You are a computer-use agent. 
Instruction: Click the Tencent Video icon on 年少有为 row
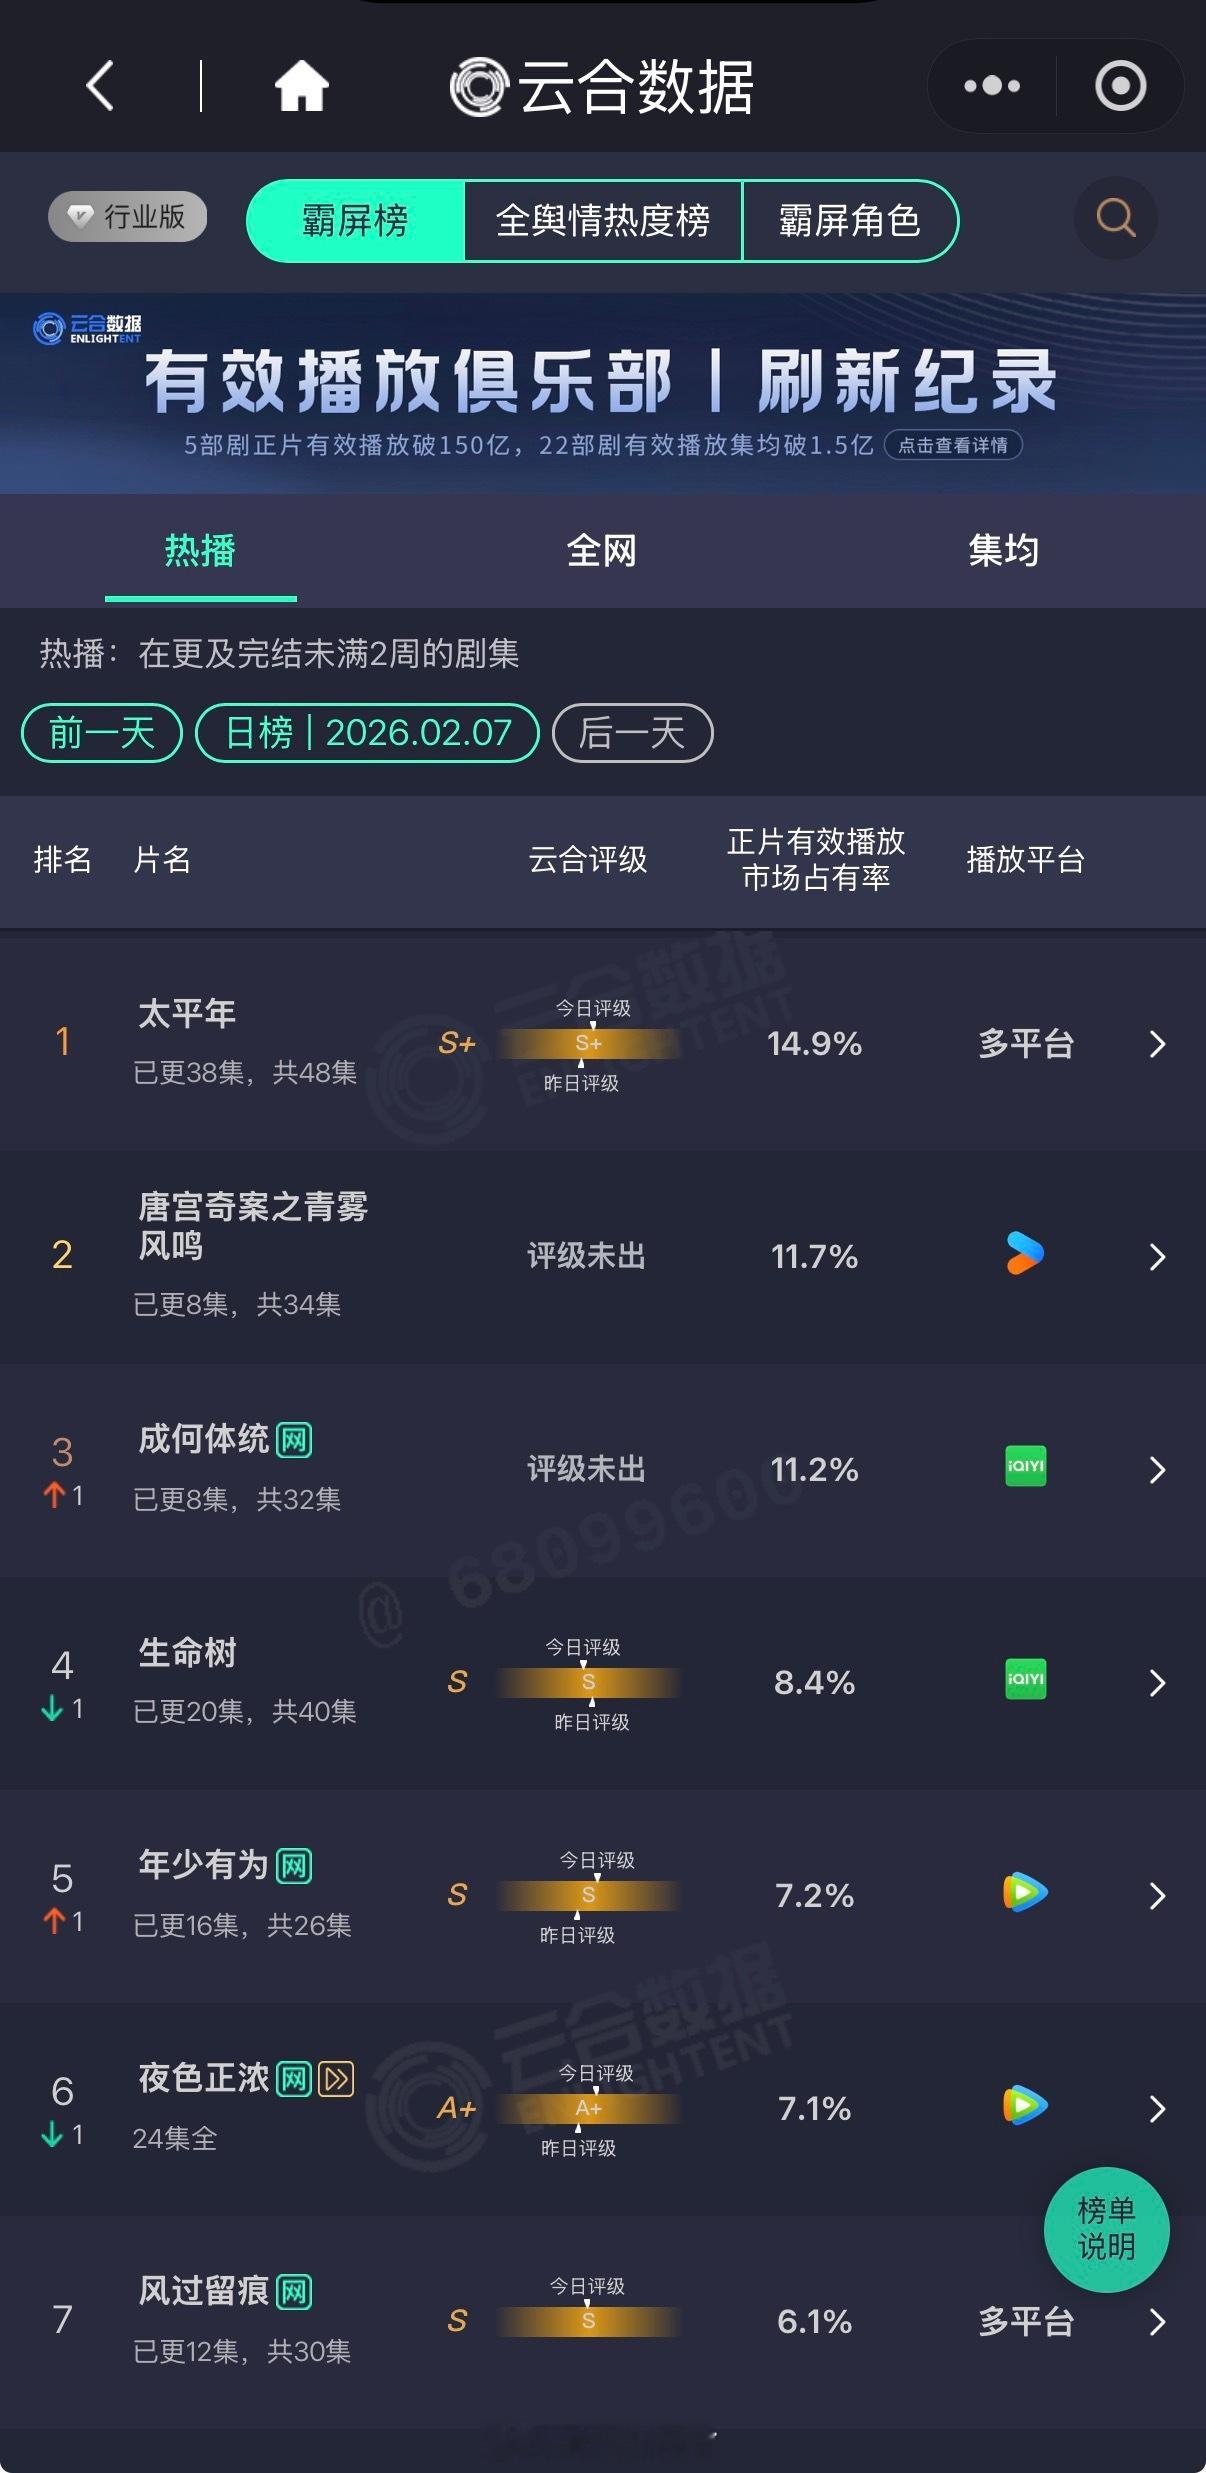click(1023, 1895)
